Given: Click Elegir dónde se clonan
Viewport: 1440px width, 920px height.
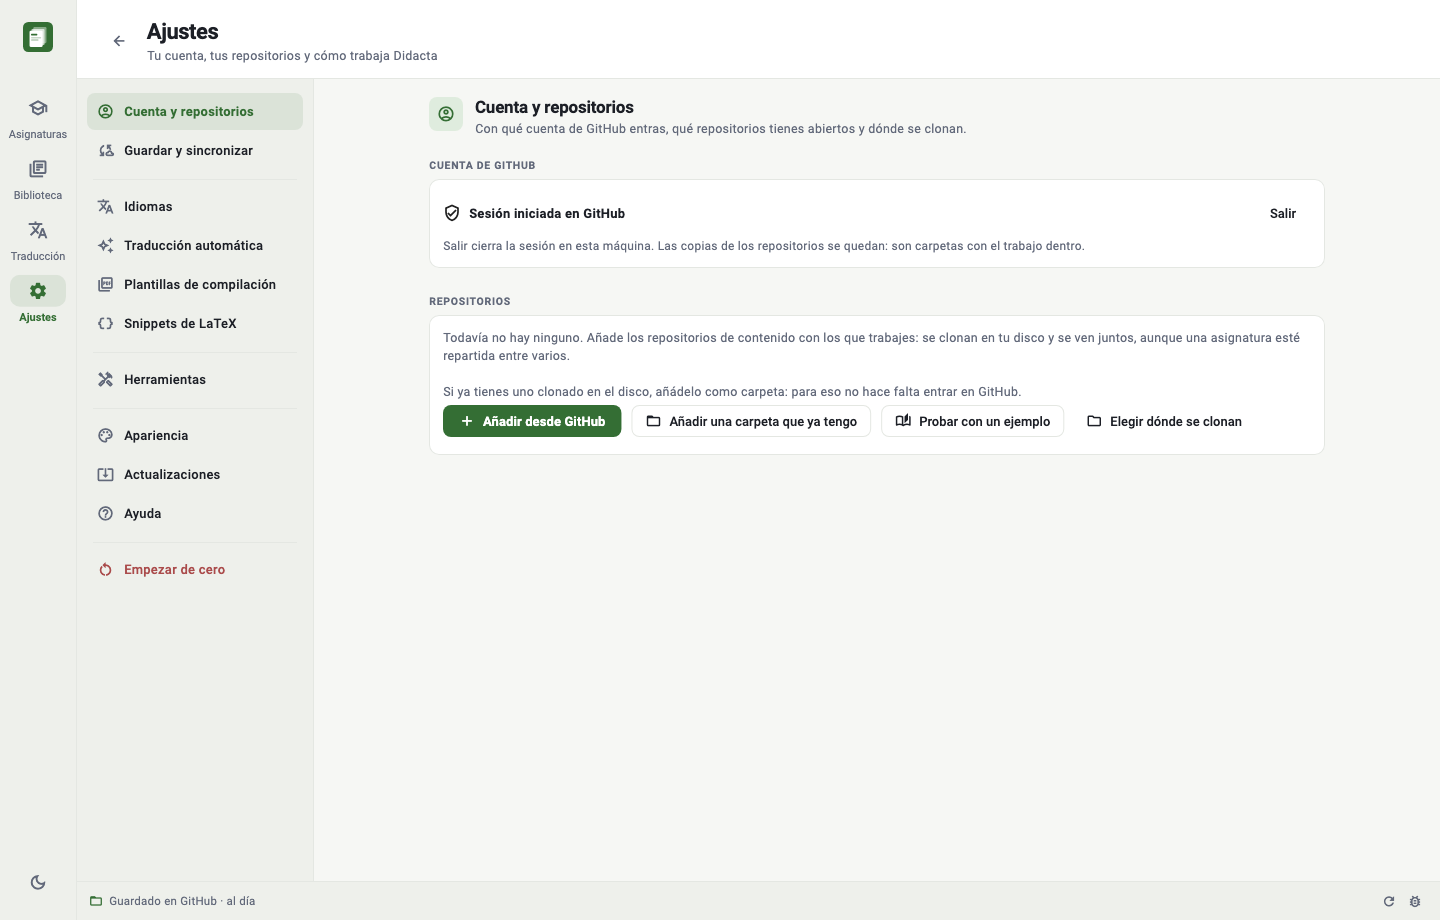Looking at the screenshot, I should coord(1164,421).
